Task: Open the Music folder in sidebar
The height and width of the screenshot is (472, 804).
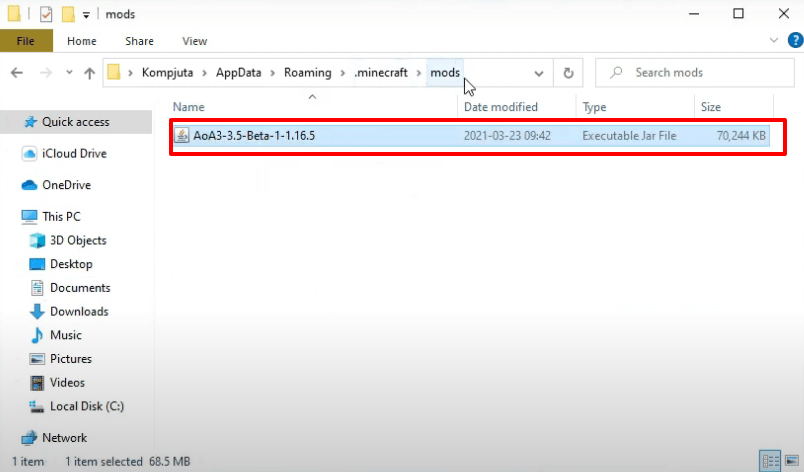Action: point(66,335)
